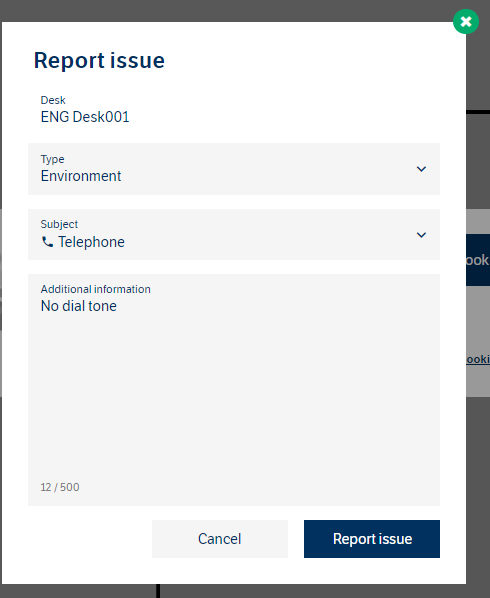Viewport: 490px width, 598px height.
Task: Close the dialog with the green X icon
Action: (466, 21)
